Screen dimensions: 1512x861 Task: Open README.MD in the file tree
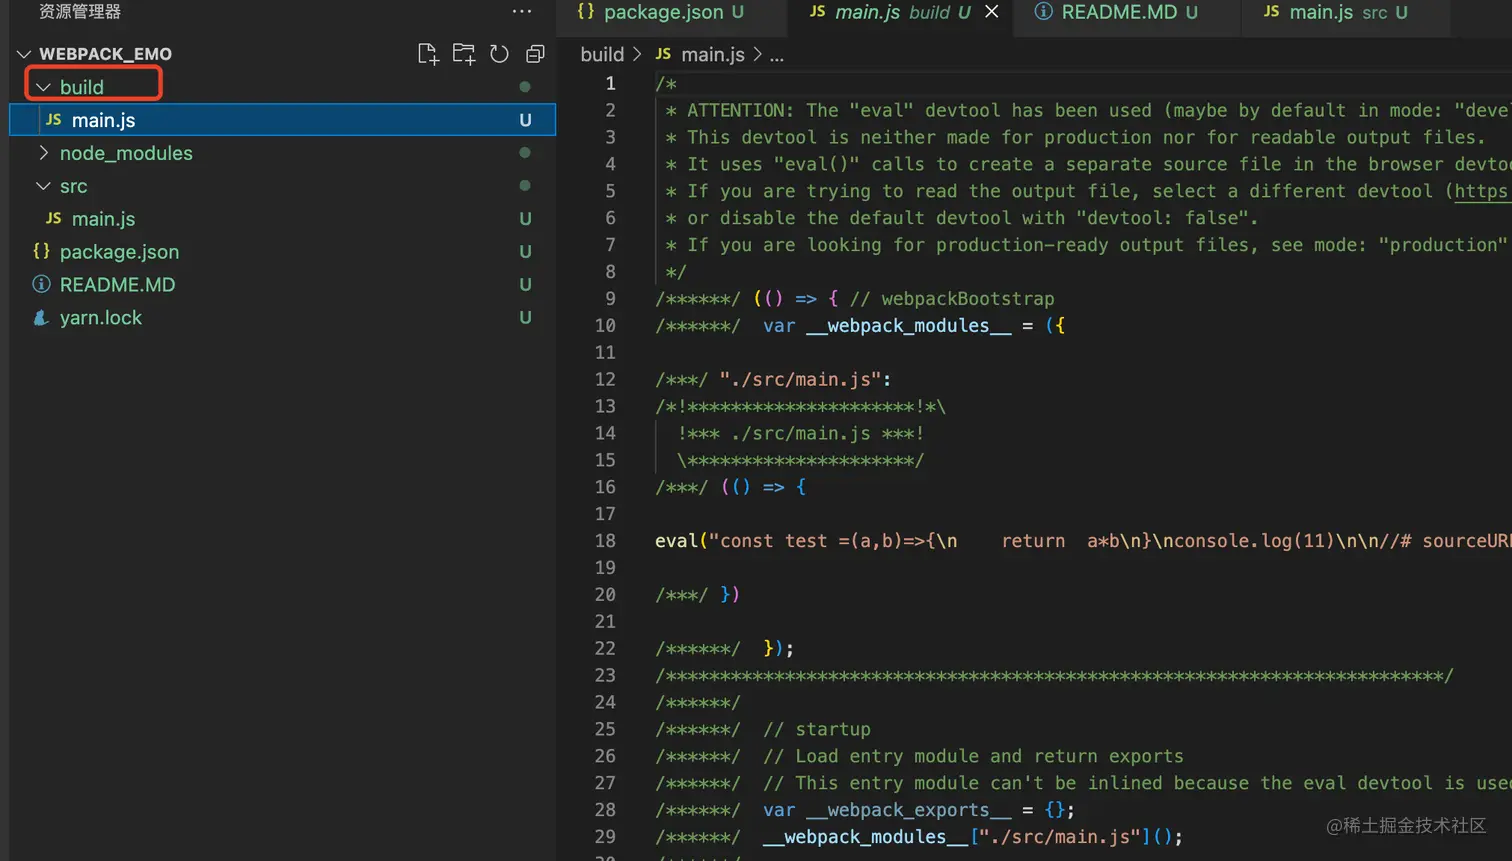click(282, 285)
